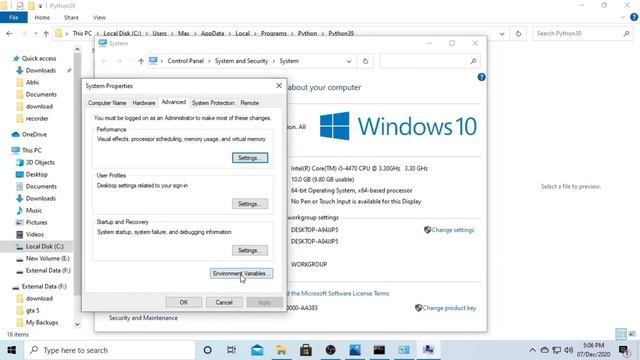The height and width of the screenshot is (360, 640).
Task: Open volume control in system tray
Action: click(x=569, y=350)
